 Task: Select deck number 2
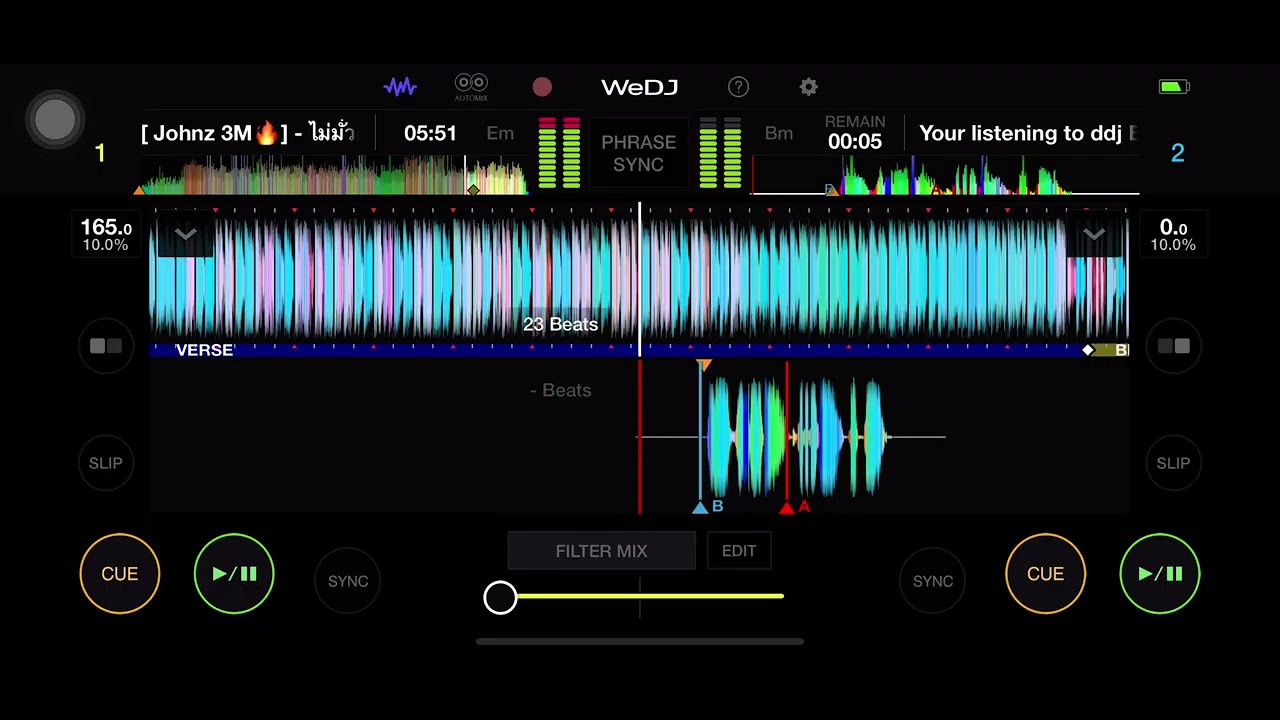click(x=1177, y=153)
